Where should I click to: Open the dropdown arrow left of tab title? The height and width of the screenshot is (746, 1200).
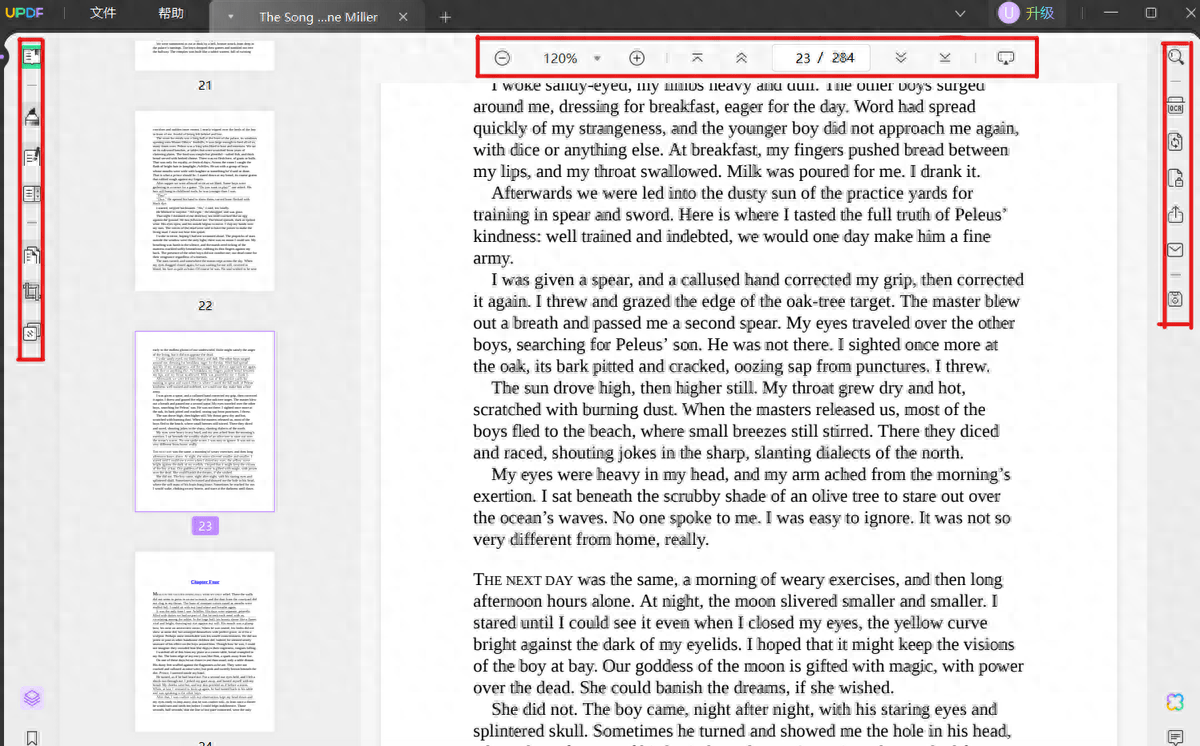231,17
